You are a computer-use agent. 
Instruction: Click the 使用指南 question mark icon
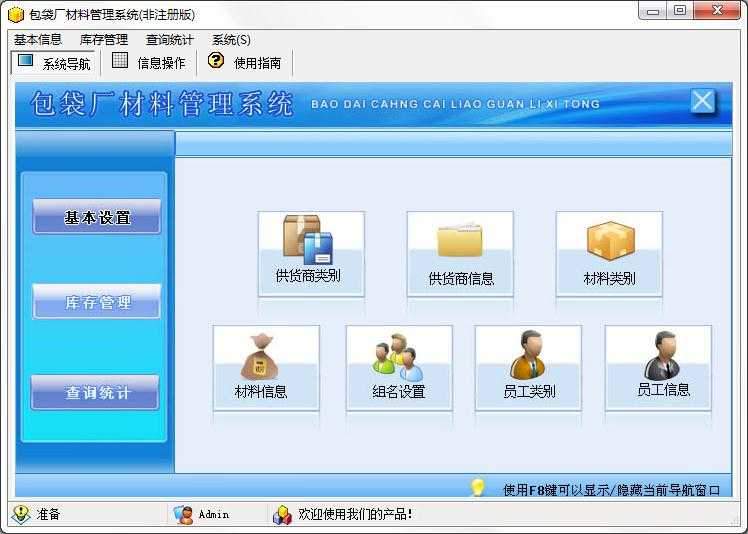point(216,61)
